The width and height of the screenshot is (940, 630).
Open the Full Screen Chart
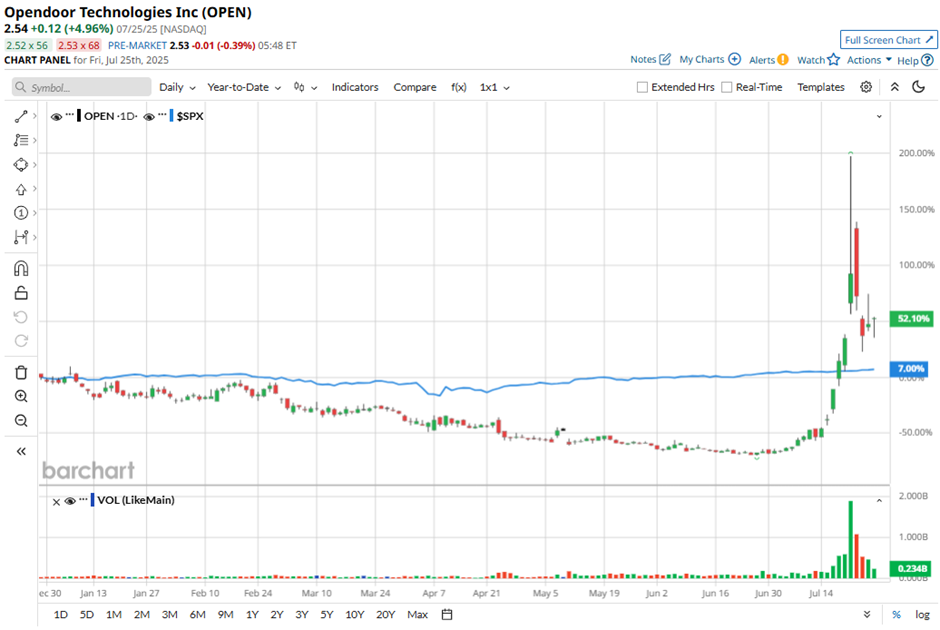[x=888, y=40]
